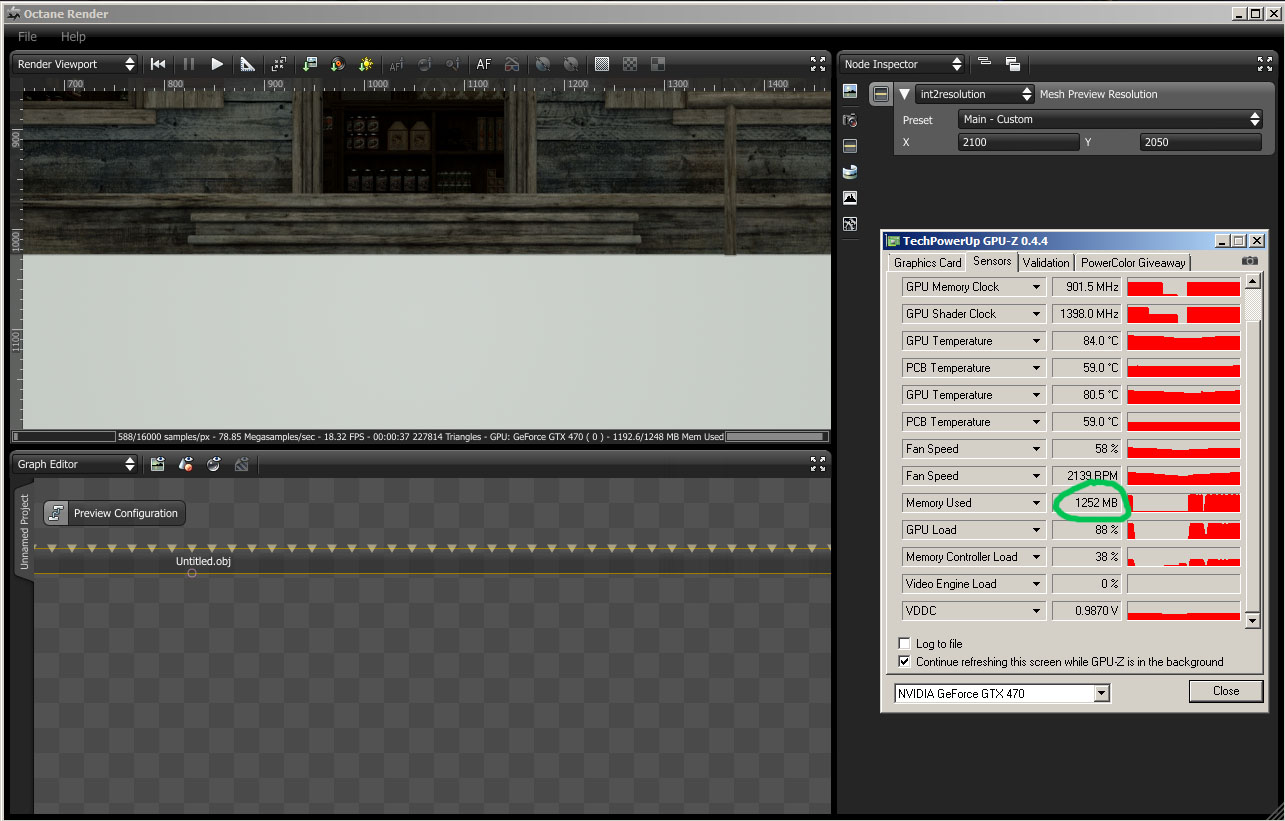This screenshot has width=1285, height=821.
Task: Click the play render button
Action: coord(217,64)
